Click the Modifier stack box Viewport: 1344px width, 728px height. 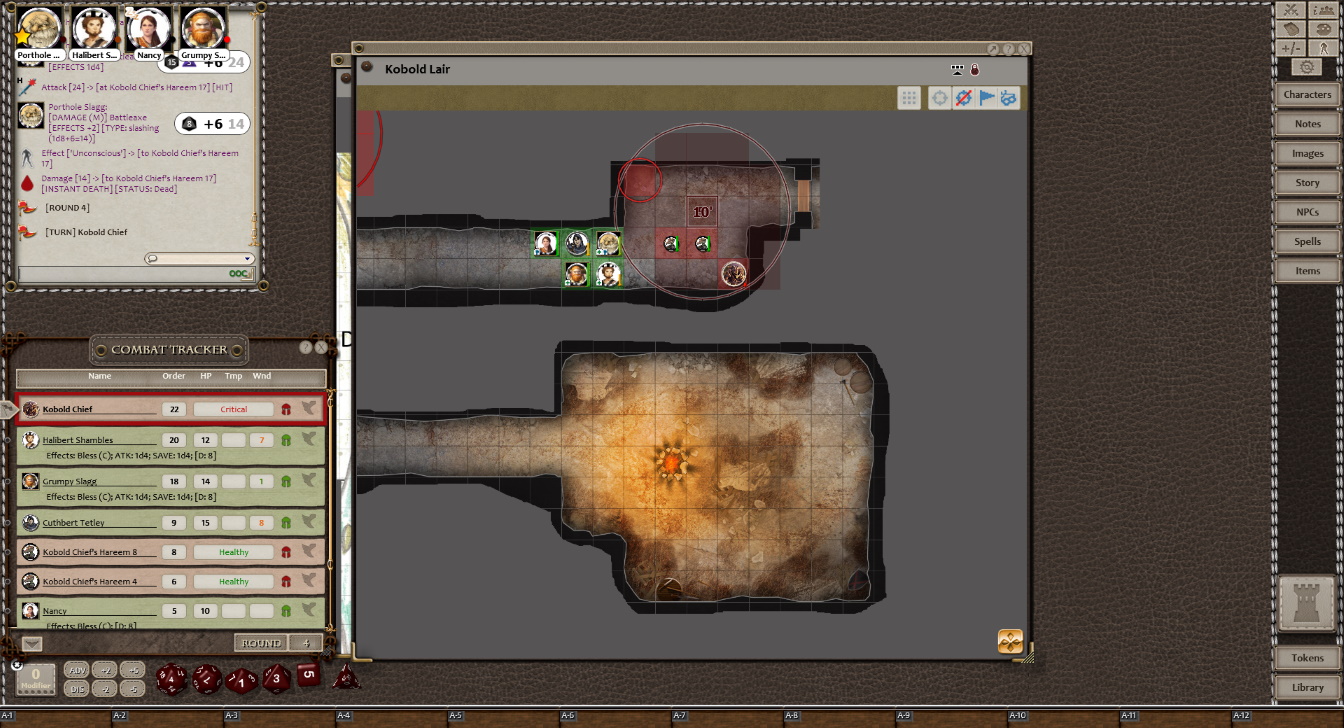tap(36, 679)
